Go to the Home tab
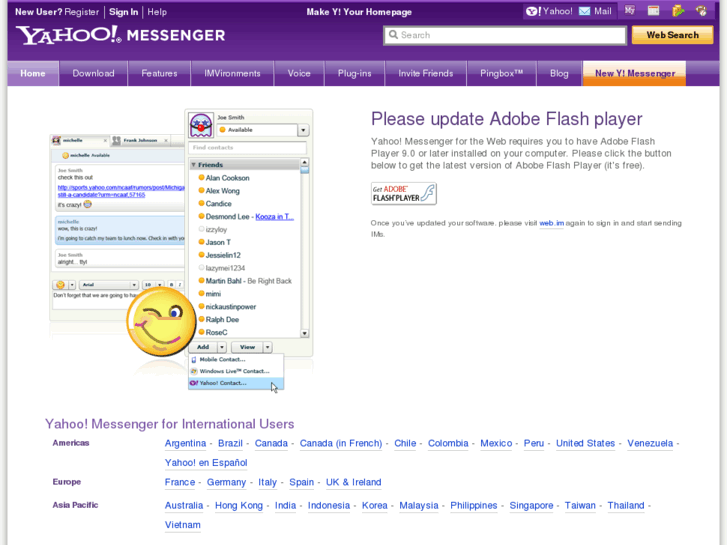The height and width of the screenshot is (545, 727). click(x=33, y=73)
